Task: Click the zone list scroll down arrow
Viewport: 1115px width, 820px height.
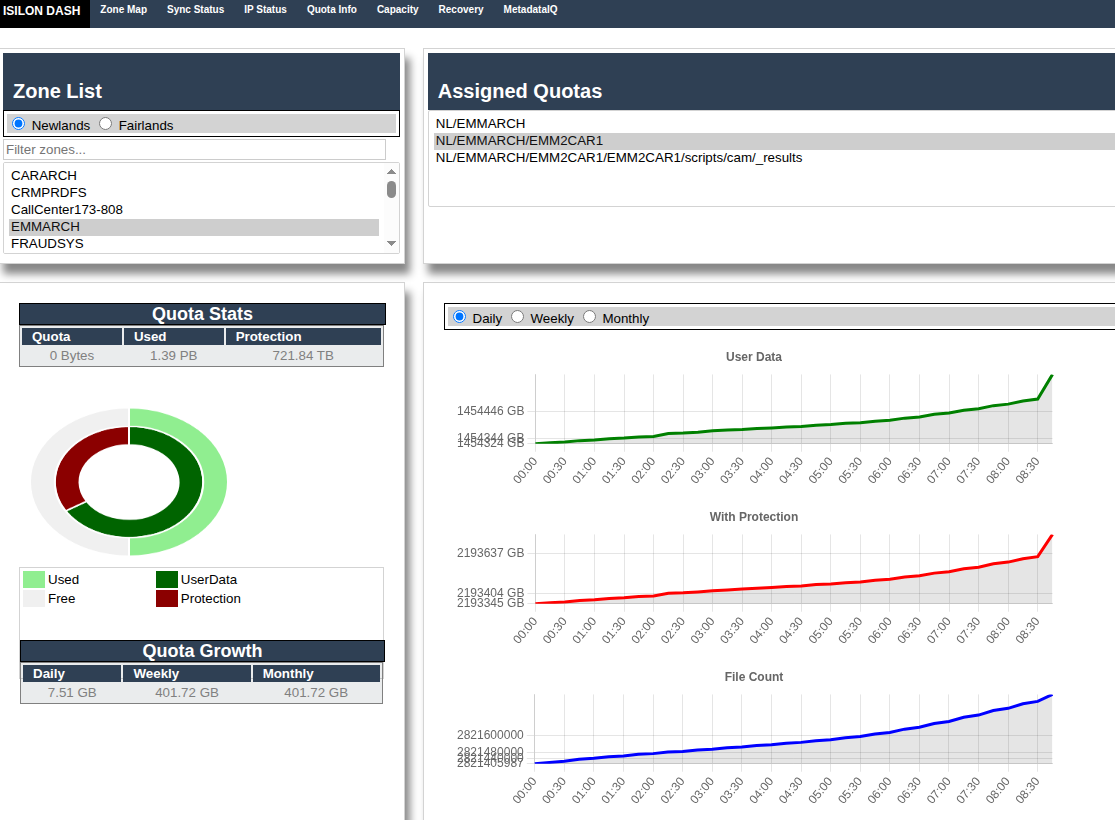Action: 391,243
